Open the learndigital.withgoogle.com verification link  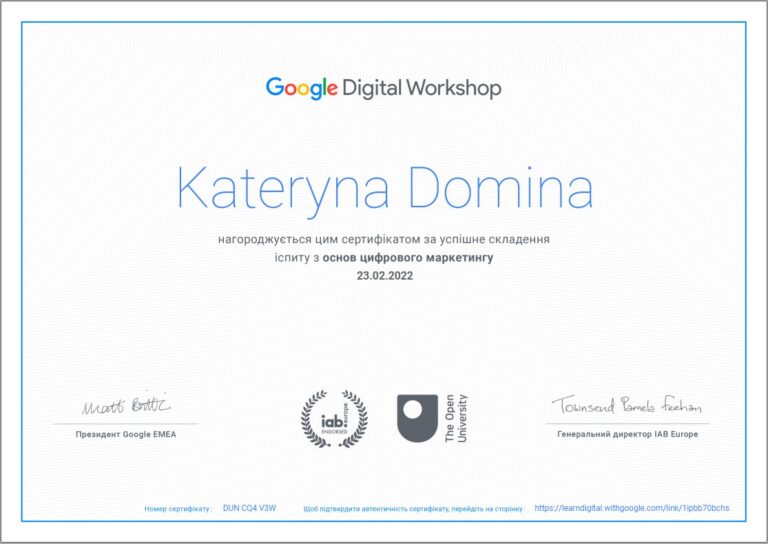(632, 508)
